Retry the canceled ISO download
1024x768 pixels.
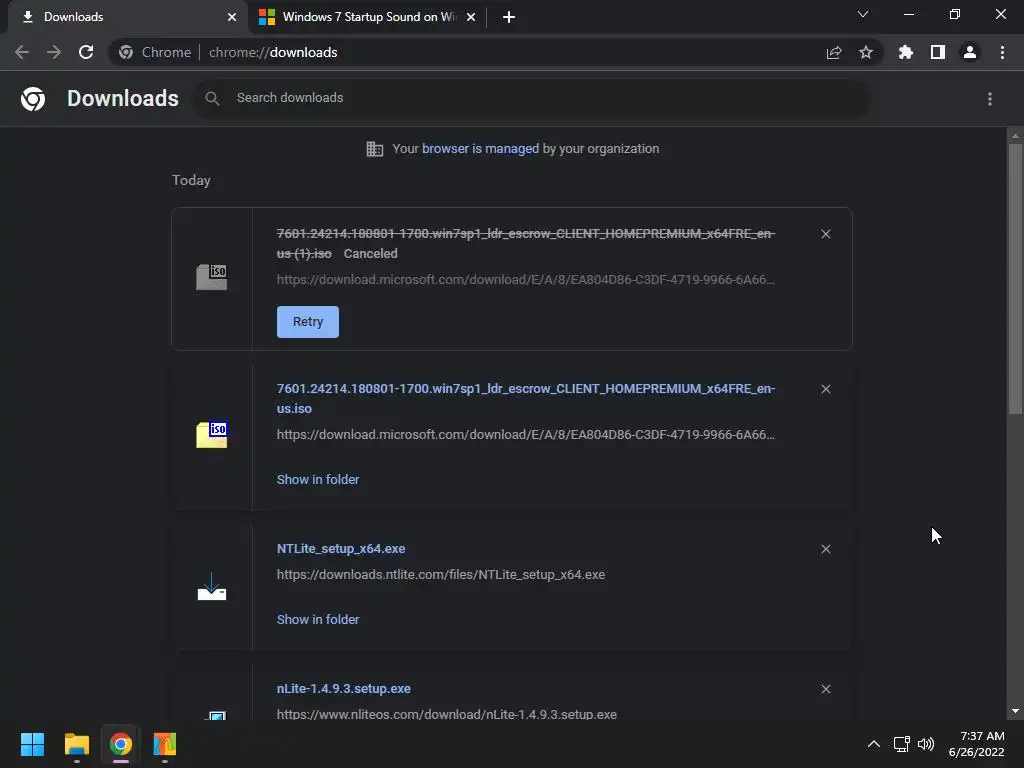(x=308, y=322)
